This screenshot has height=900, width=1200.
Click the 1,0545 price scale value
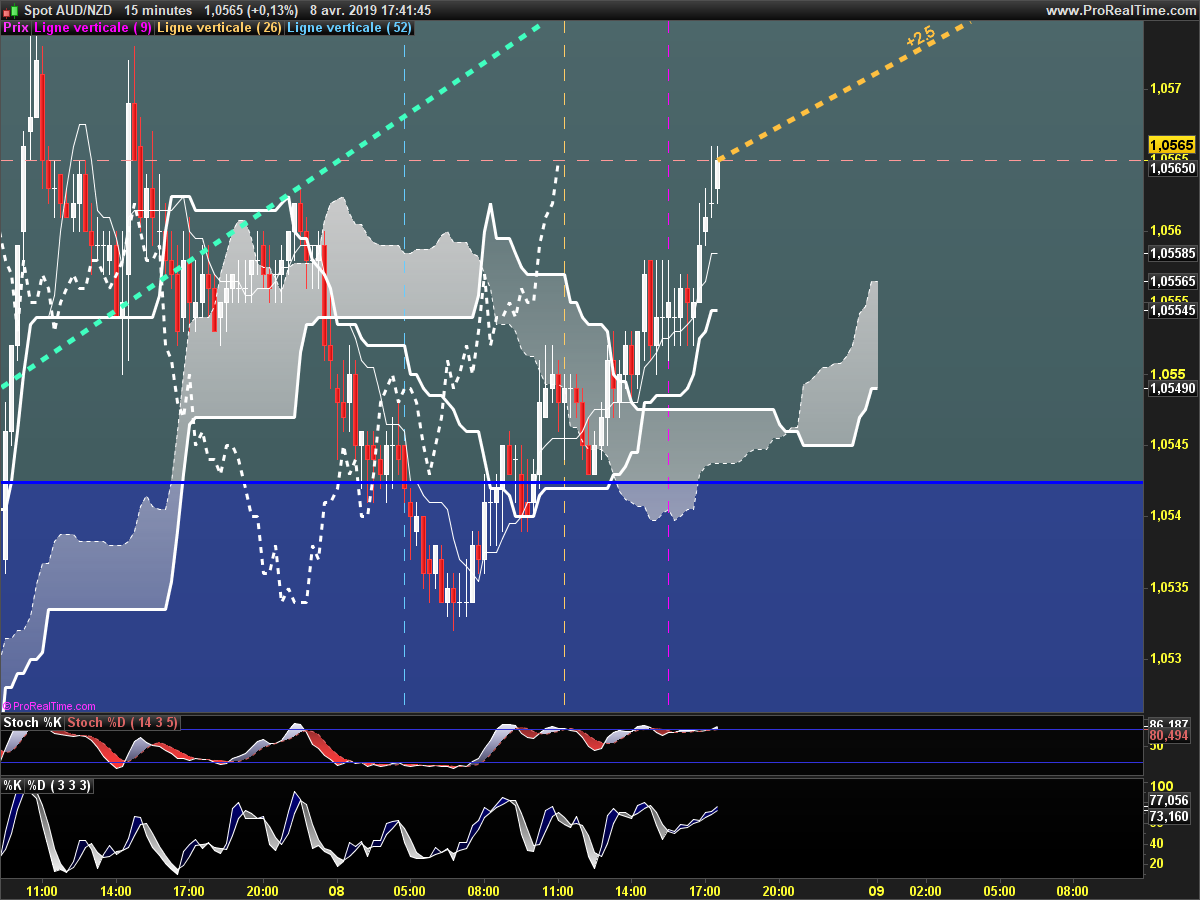coord(1170,444)
